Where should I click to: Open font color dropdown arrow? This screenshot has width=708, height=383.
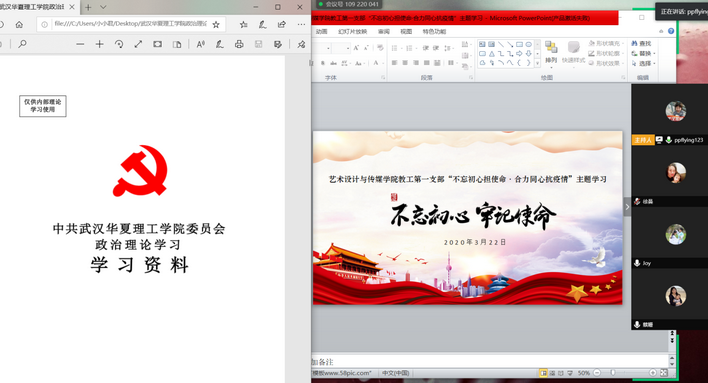tap(382, 63)
